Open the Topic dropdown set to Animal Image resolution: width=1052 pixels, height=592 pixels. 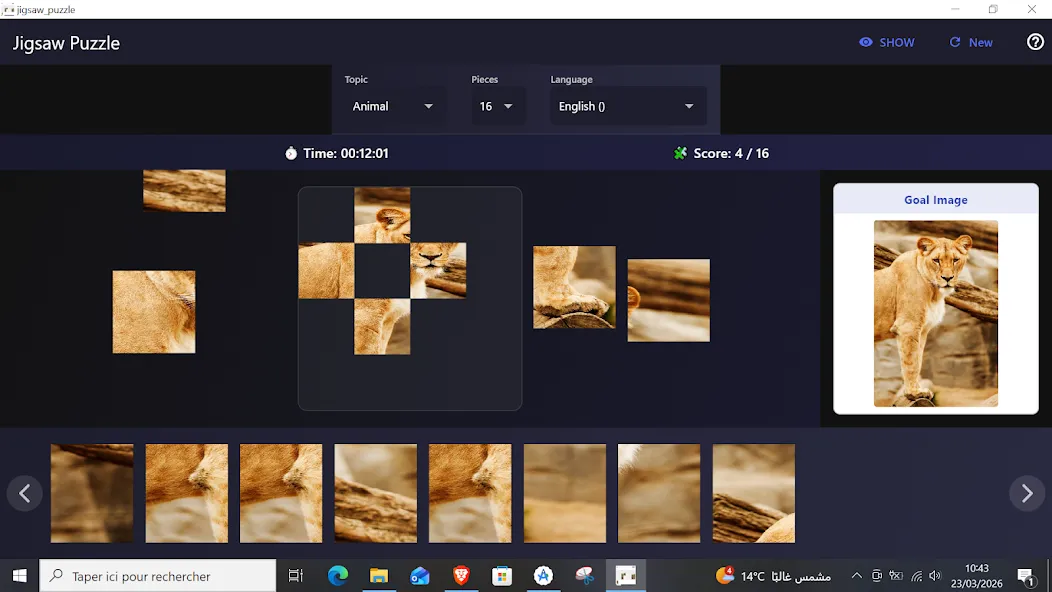tap(392, 106)
